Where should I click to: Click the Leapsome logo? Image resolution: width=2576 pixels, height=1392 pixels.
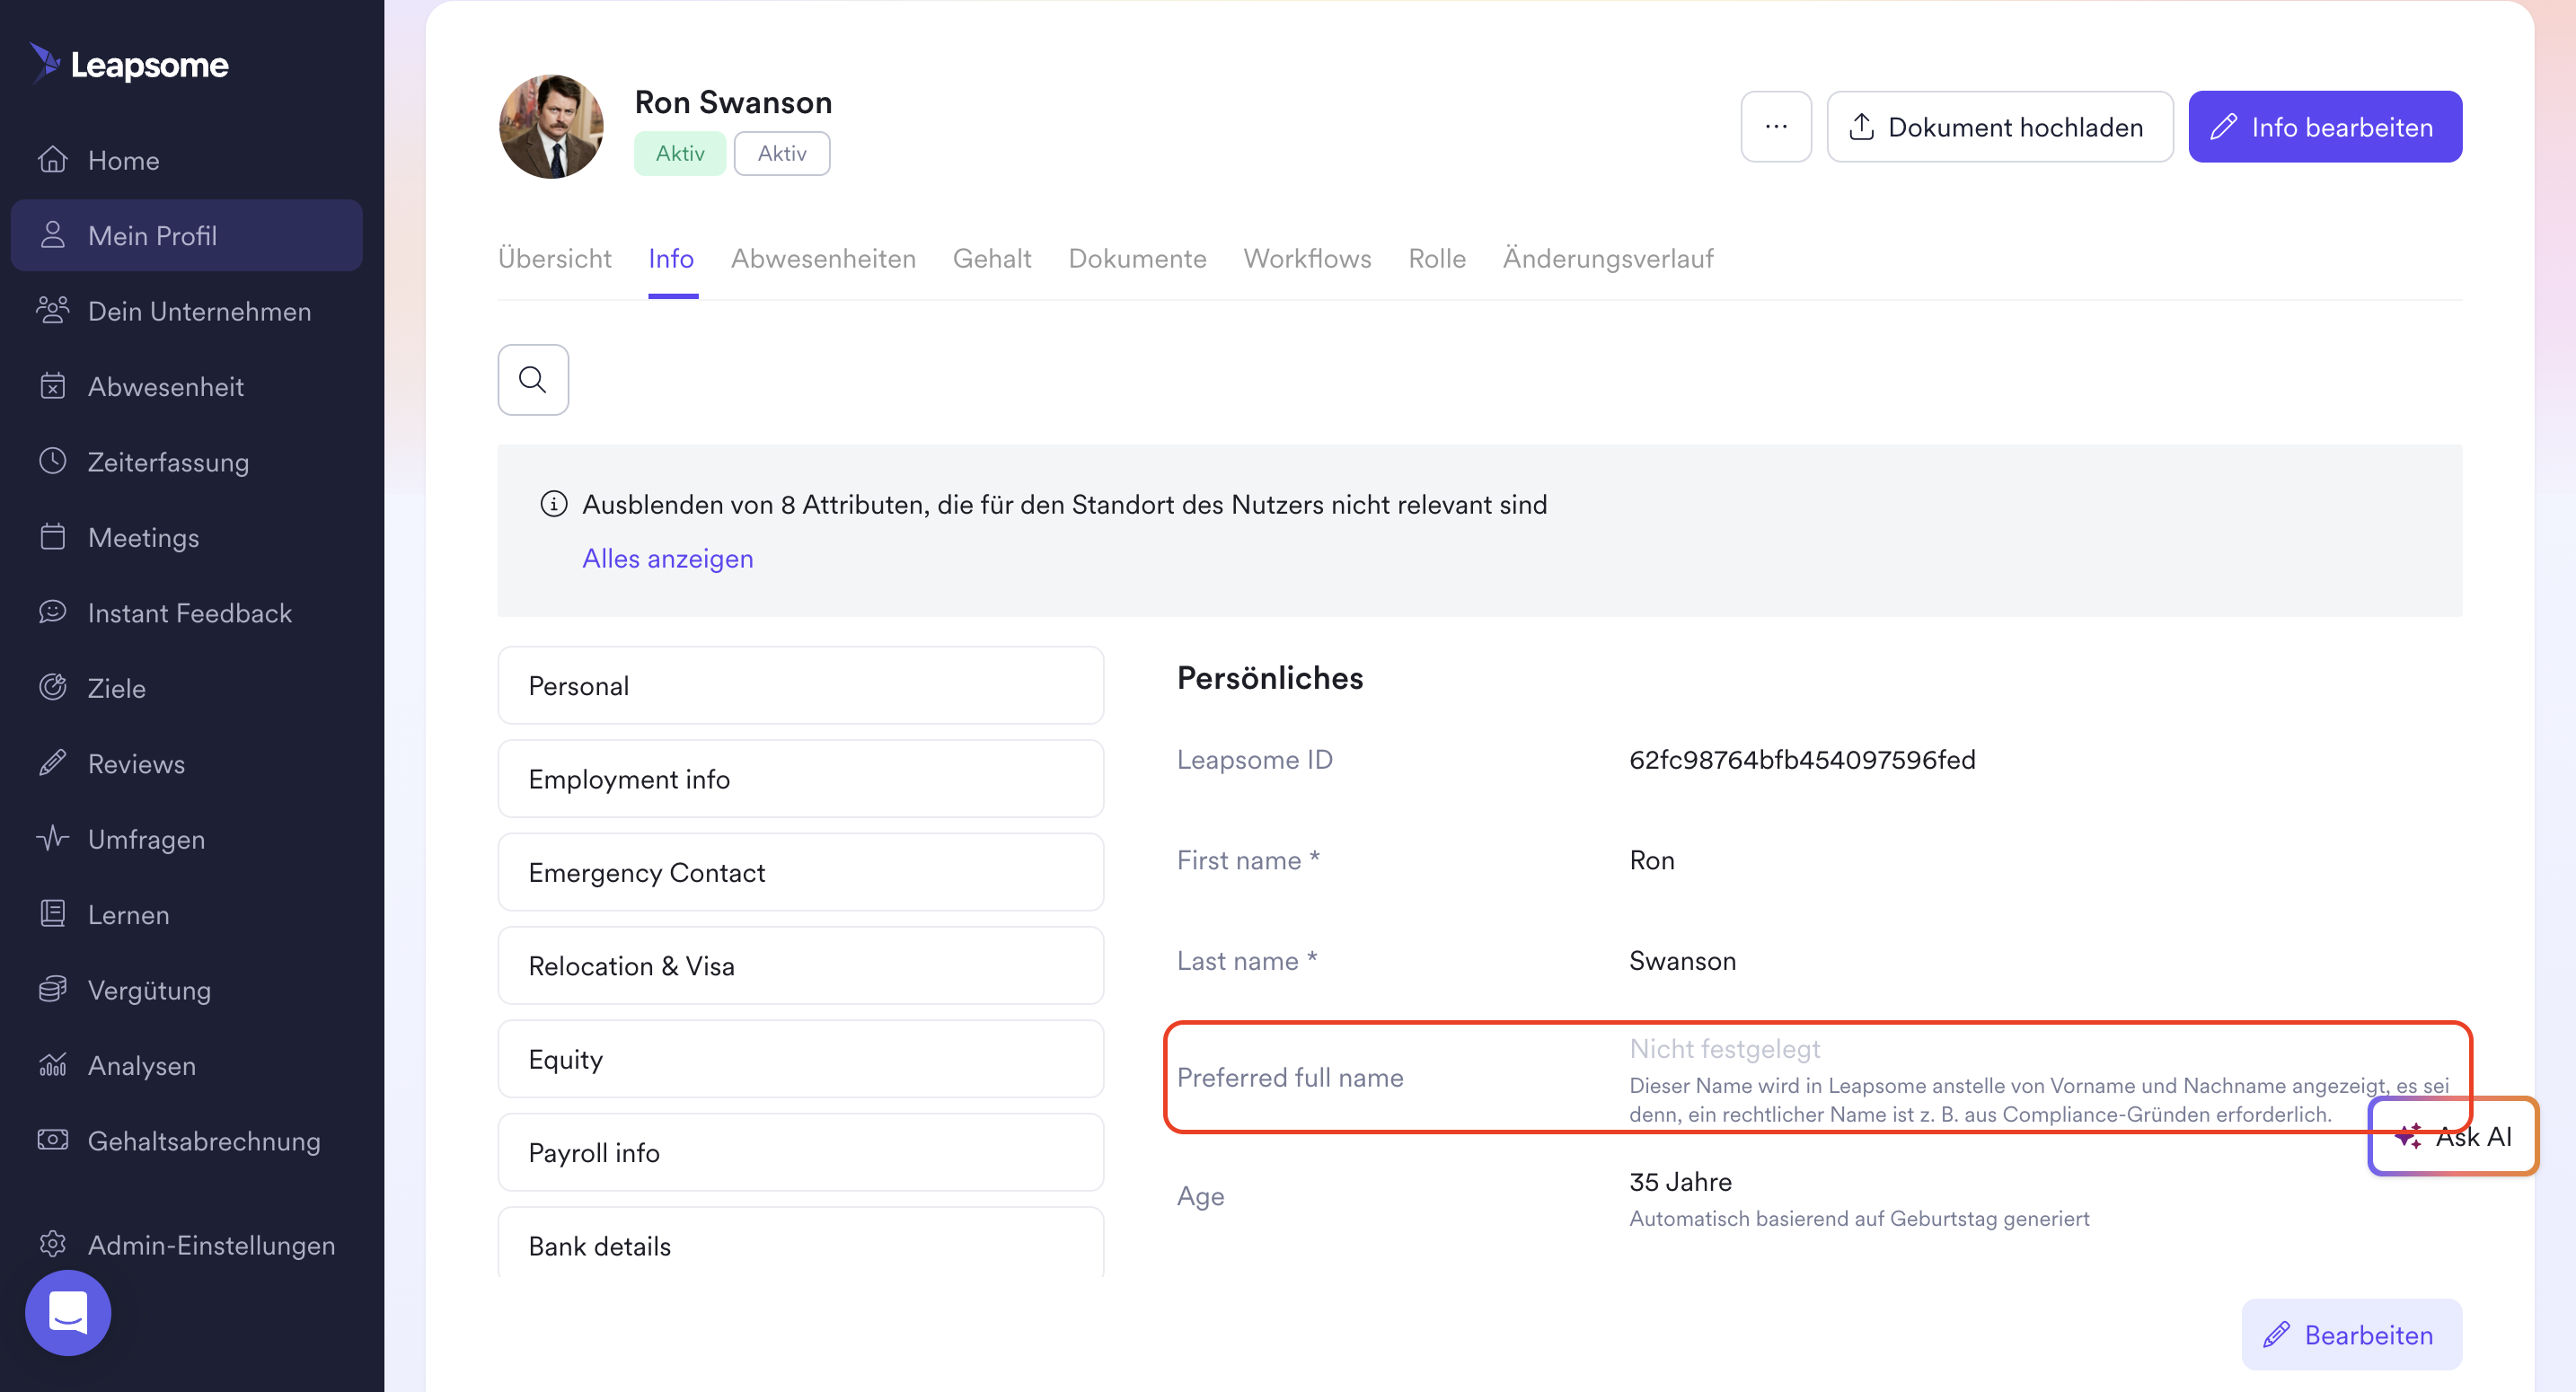[x=130, y=65]
